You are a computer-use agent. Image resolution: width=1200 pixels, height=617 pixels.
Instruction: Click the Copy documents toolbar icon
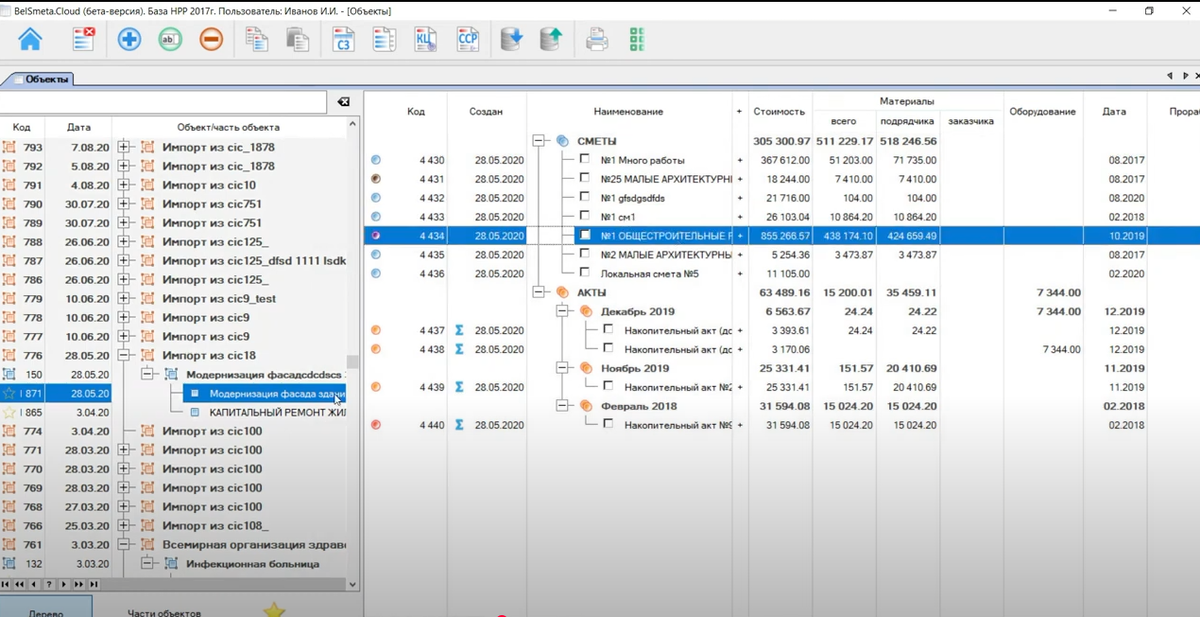click(x=257, y=40)
